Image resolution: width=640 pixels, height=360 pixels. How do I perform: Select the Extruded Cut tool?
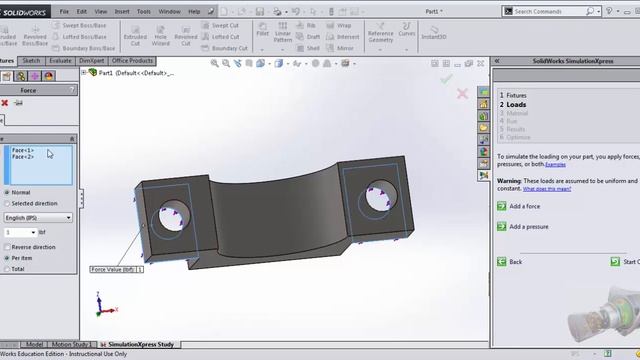pyautogui.click(x=135, y=35)
